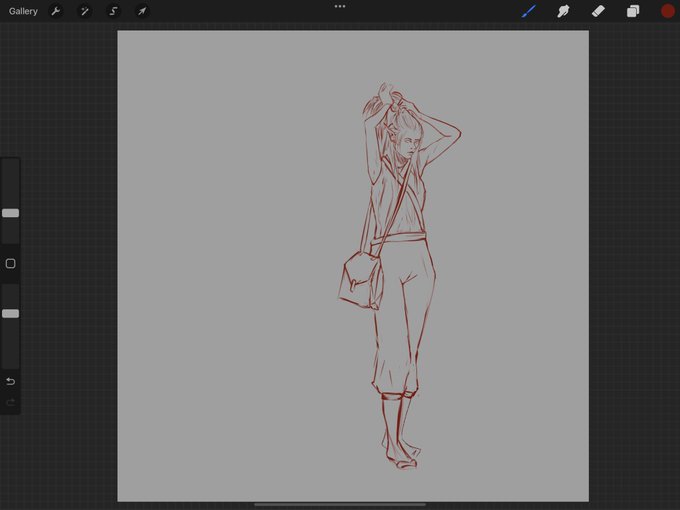Select the Brush tool
The height and width of the screenshot is (510, 680).
tap(529, 11)
